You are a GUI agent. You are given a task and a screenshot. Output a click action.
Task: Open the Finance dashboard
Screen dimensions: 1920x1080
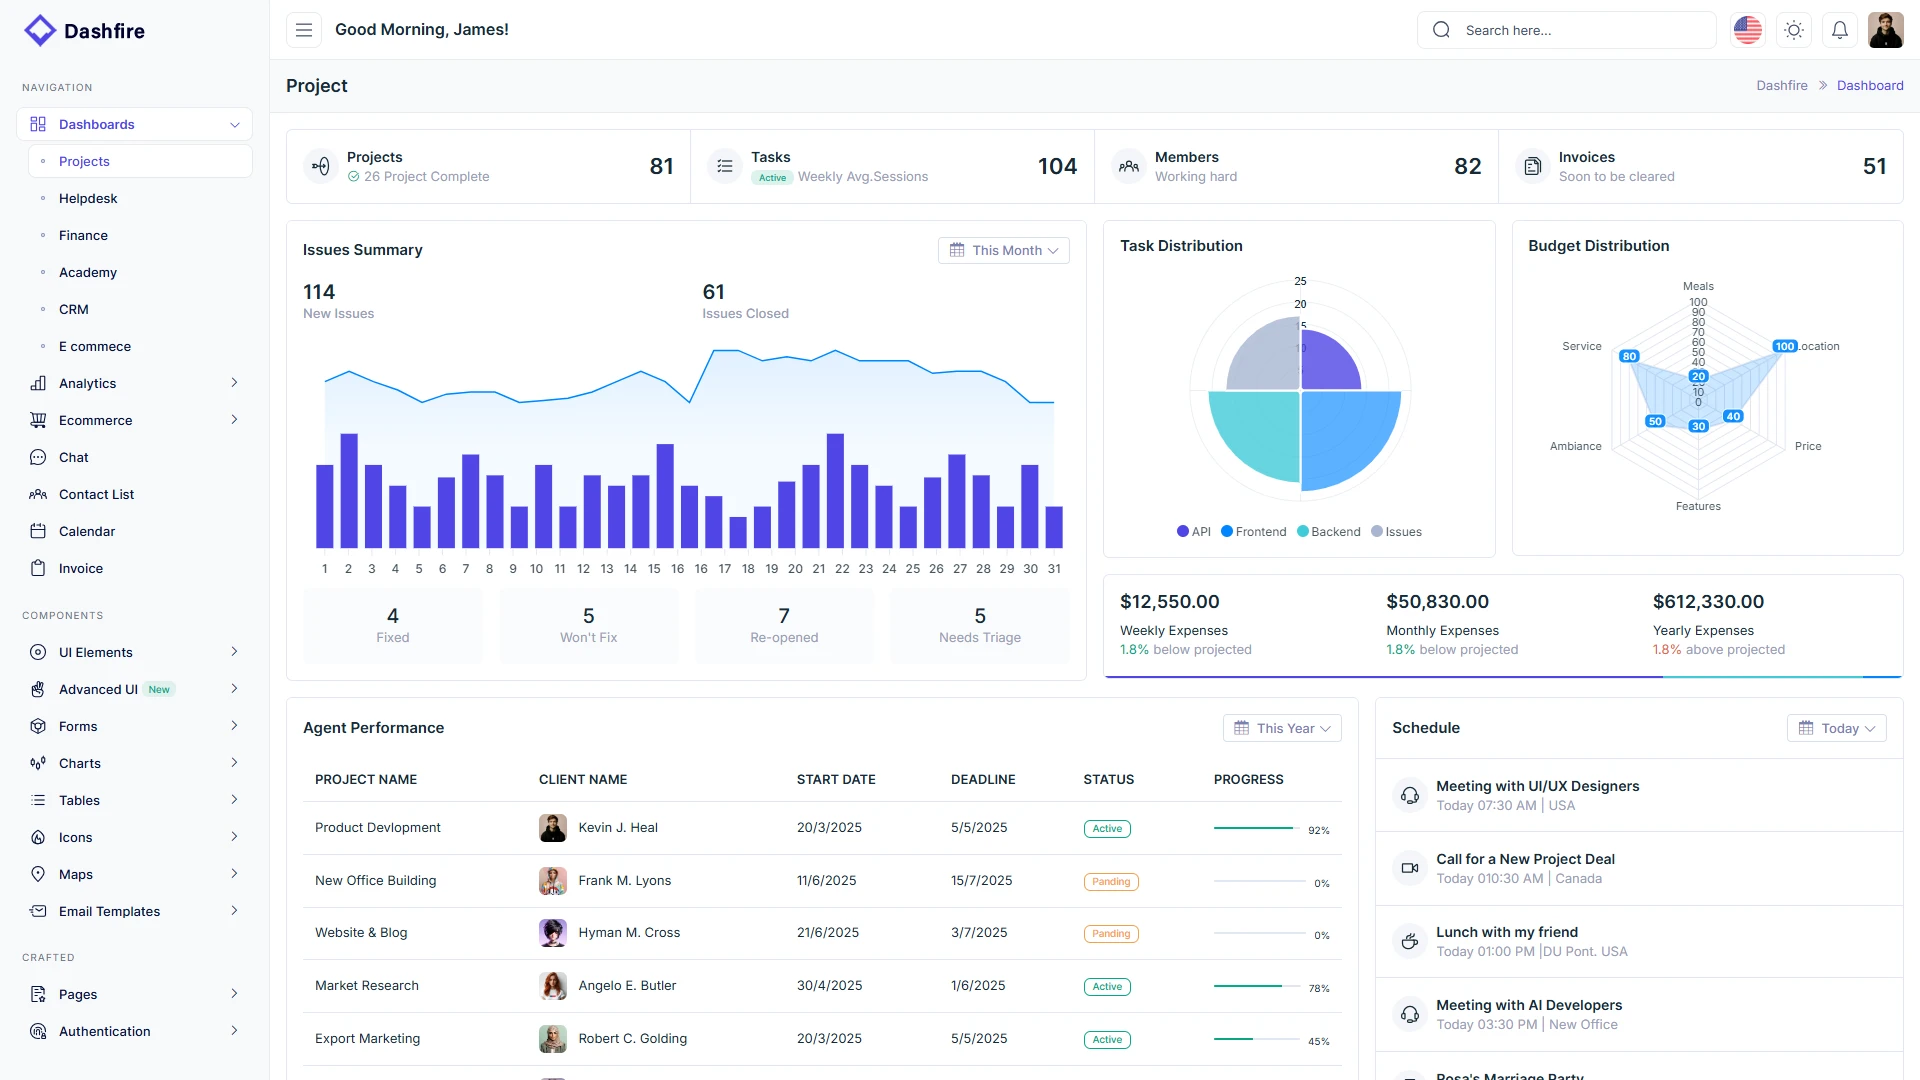83,235
